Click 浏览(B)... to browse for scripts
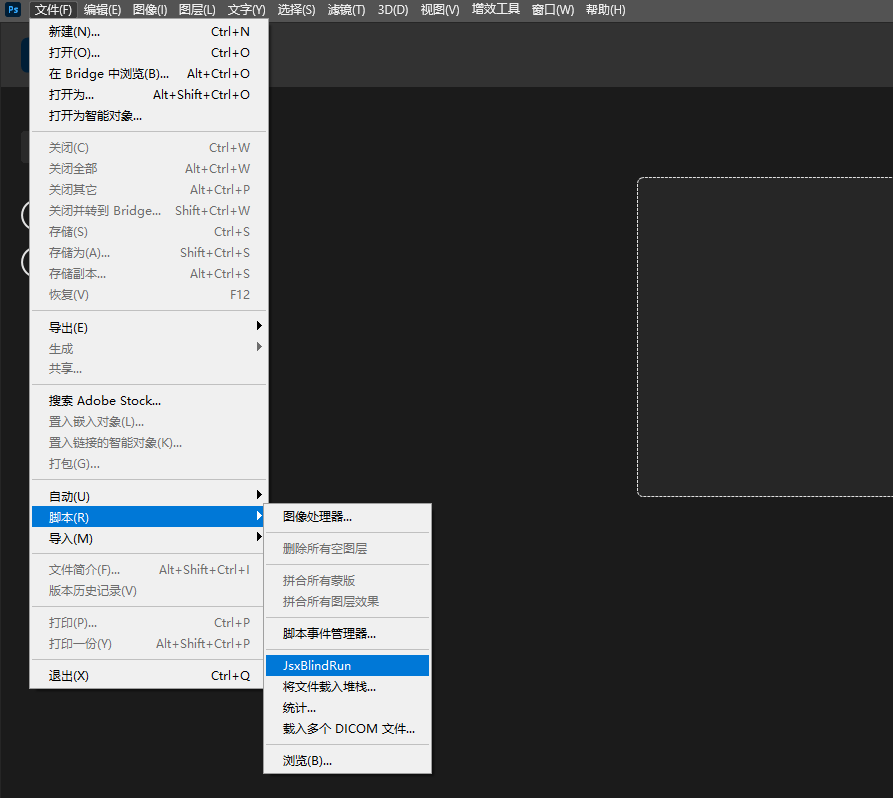This screenshot has height=798, width=893. tap(307, 760)
